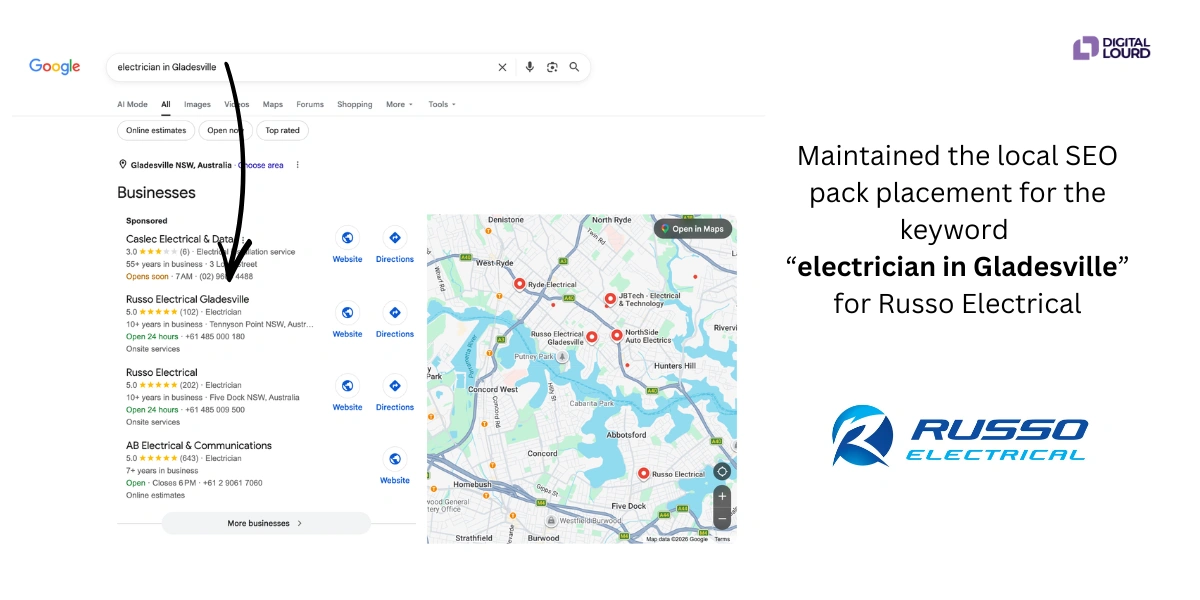
Task: Open Website icon for Caslec Electrical
Action: click(347, 238)
